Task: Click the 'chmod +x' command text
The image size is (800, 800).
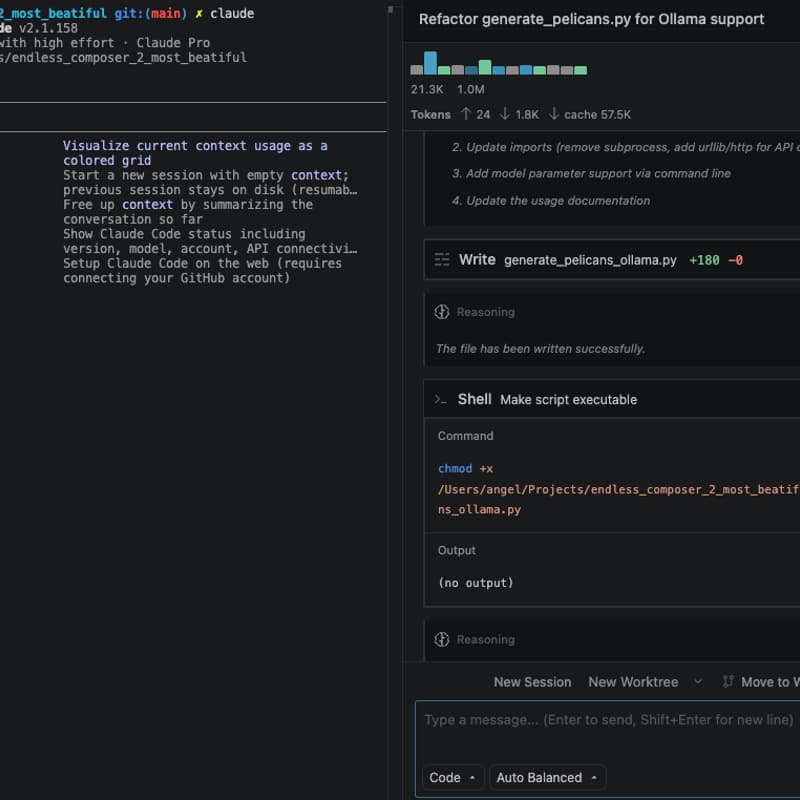Action: click(465, 468)
